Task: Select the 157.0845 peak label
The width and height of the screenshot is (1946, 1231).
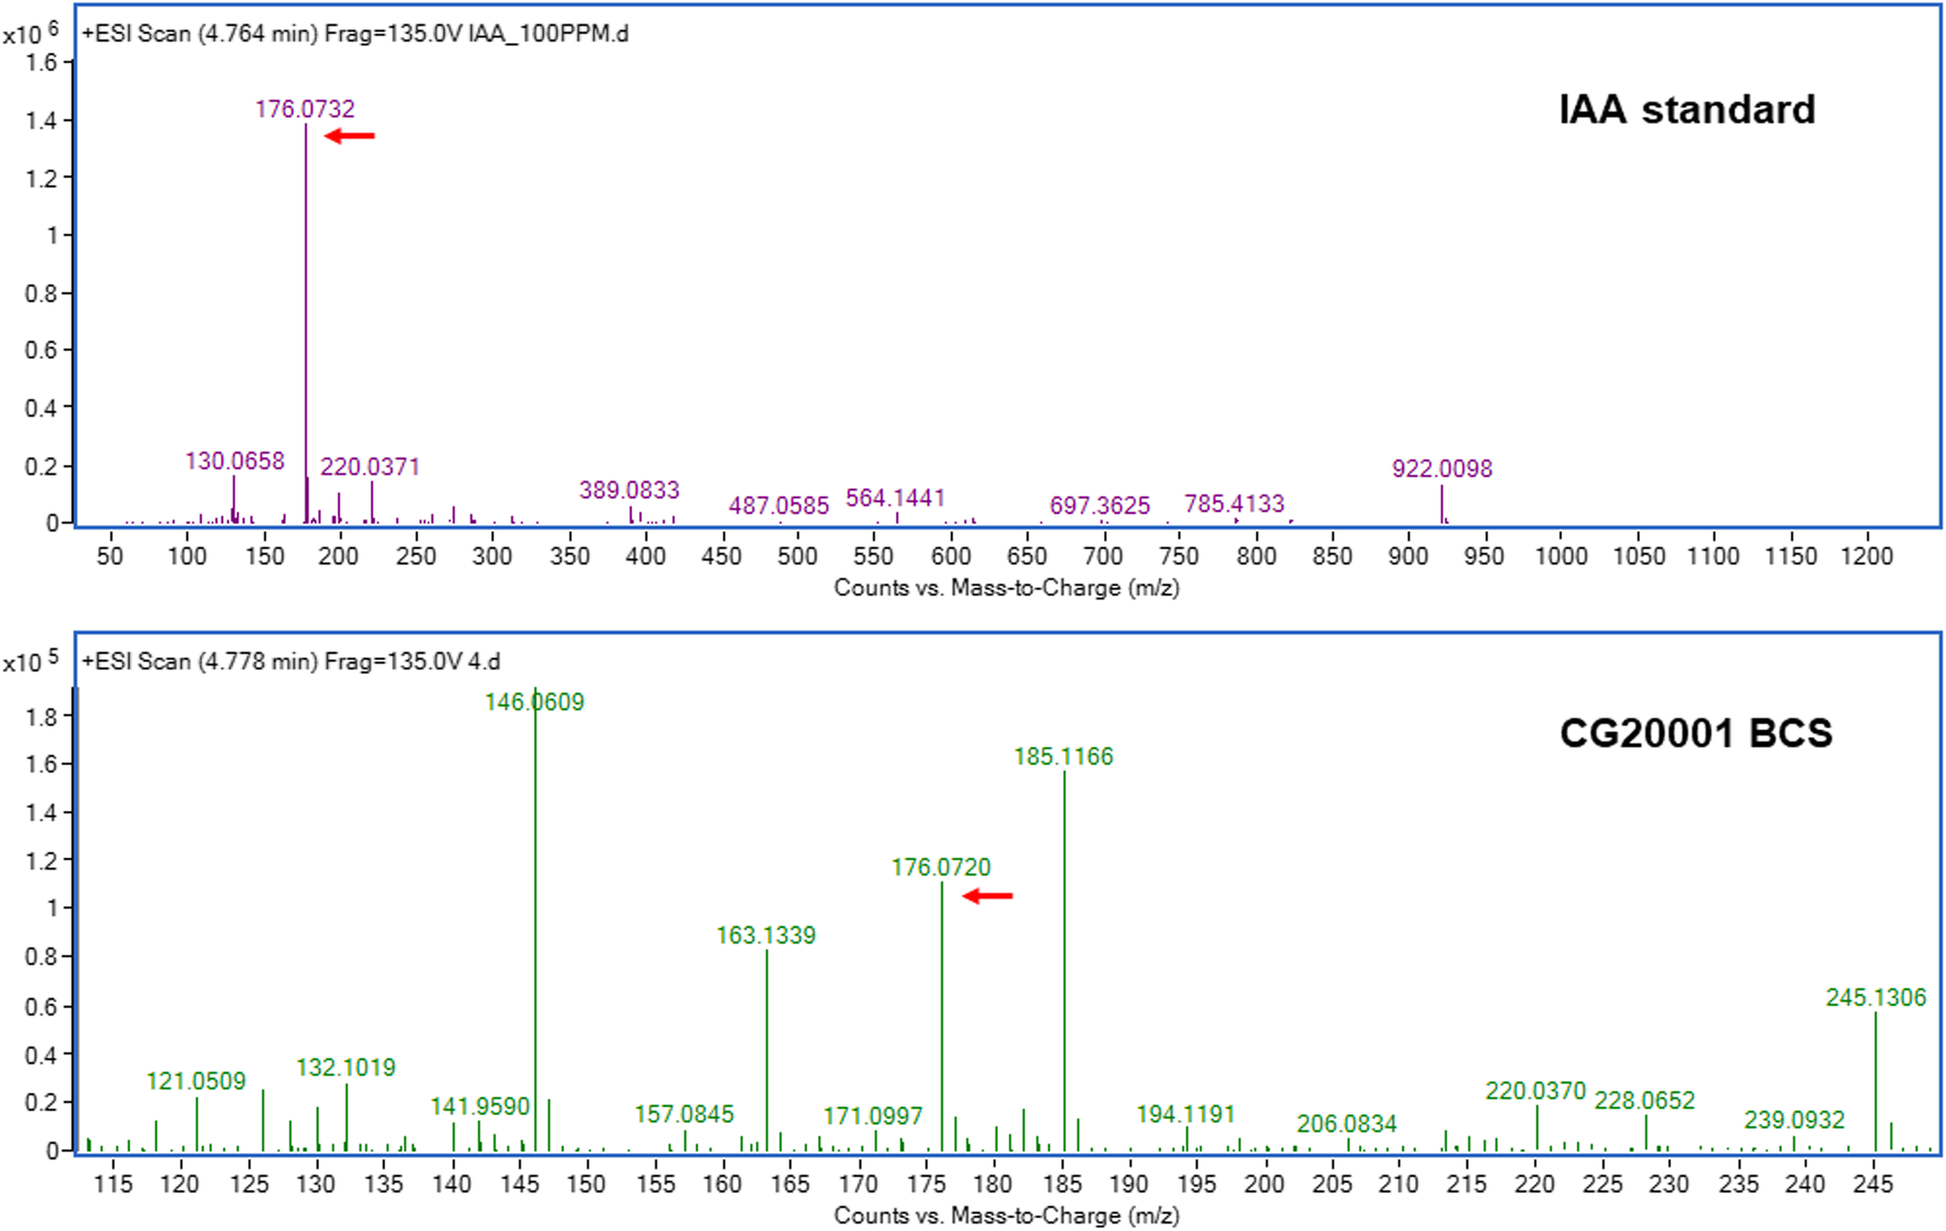Action: click(x=684, y=1115)
